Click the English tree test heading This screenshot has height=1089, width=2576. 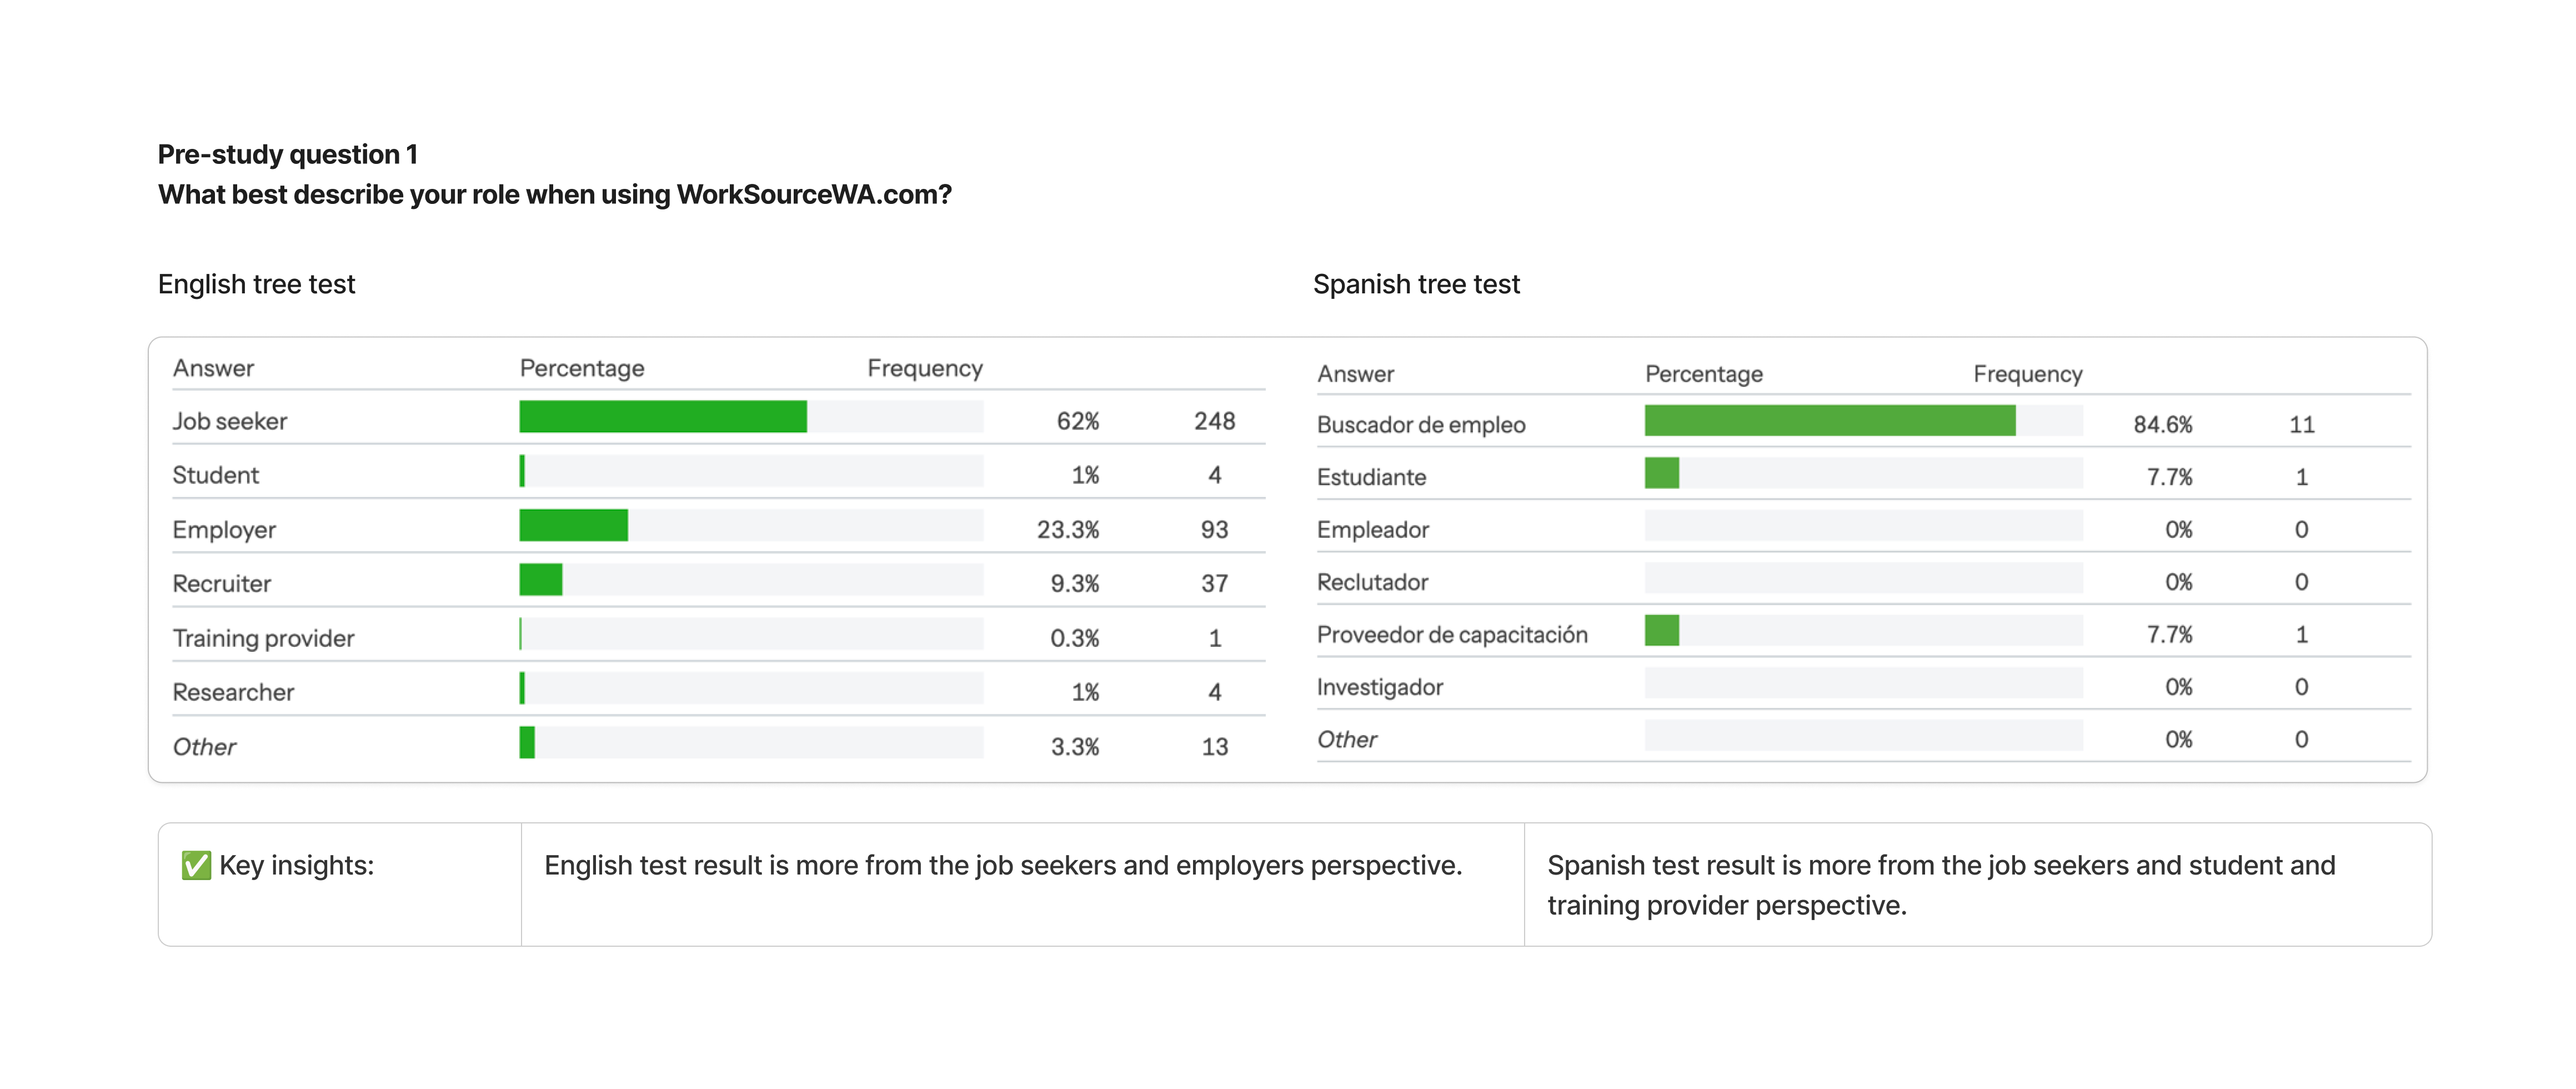coord(256,284)
